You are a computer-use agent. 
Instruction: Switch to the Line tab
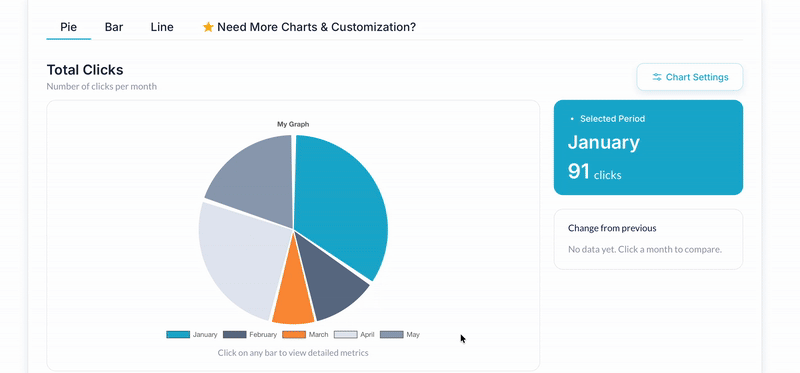pos(162,27)
